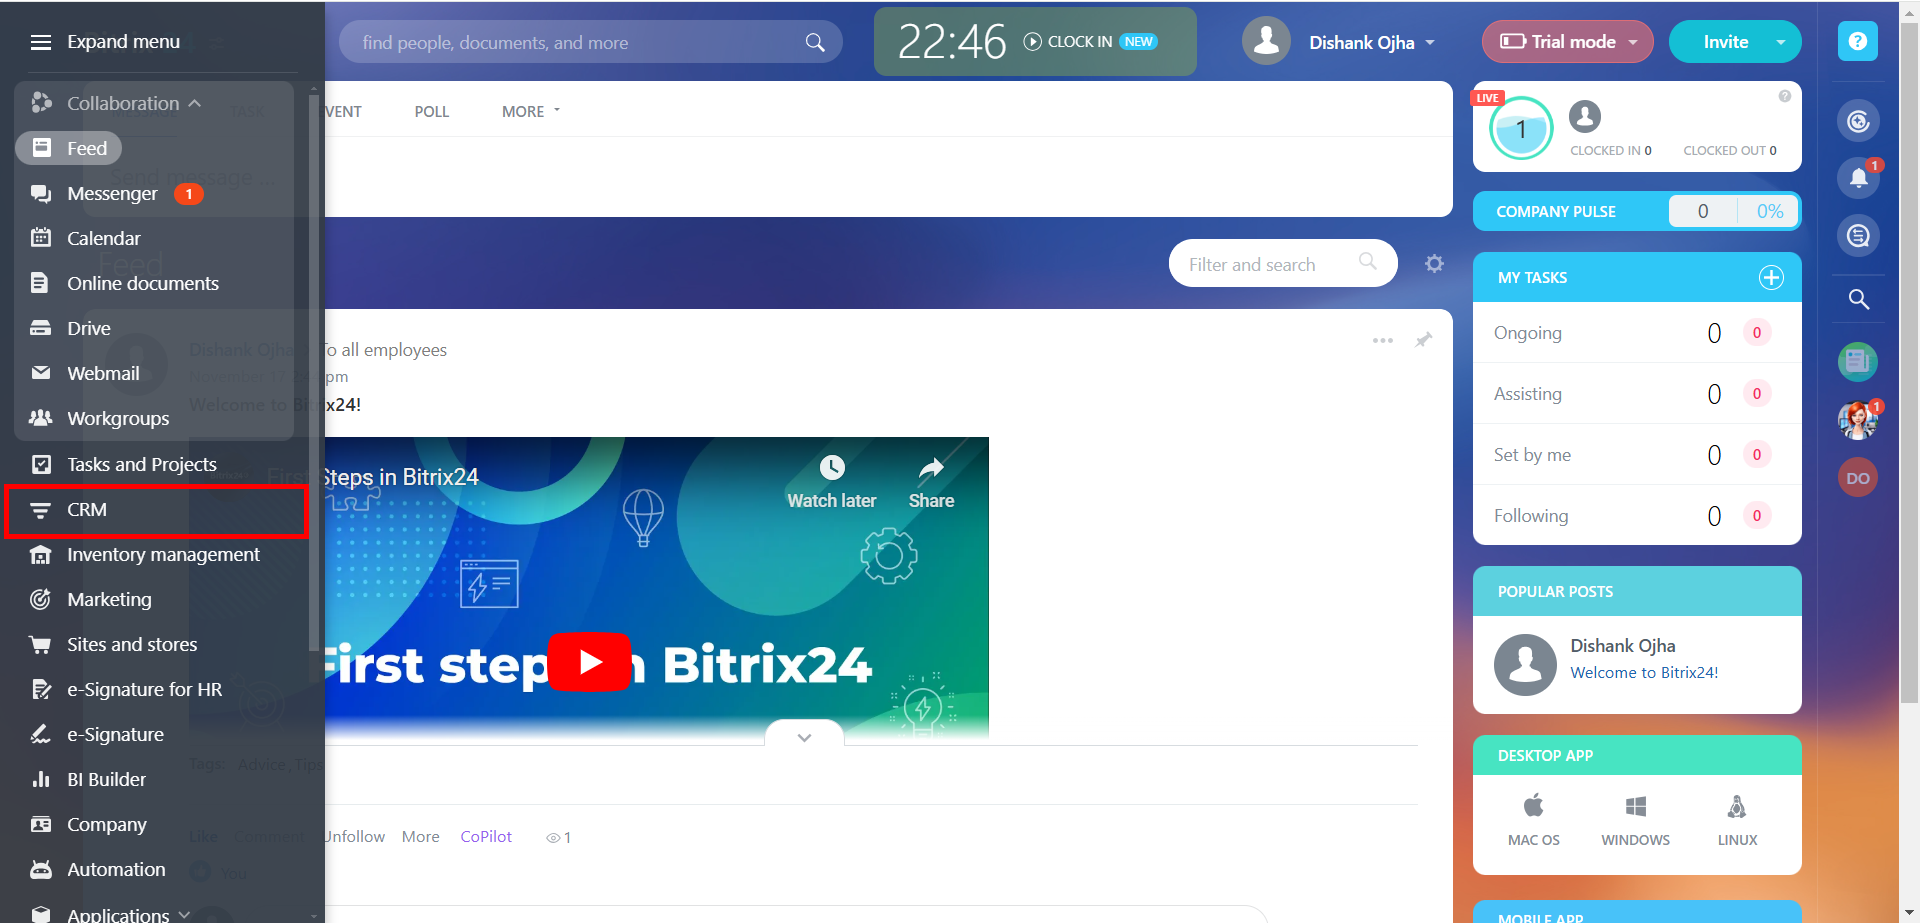Open the post three-dots menu
This screenshot has width=1920, height=924.
coord(1383,340)
